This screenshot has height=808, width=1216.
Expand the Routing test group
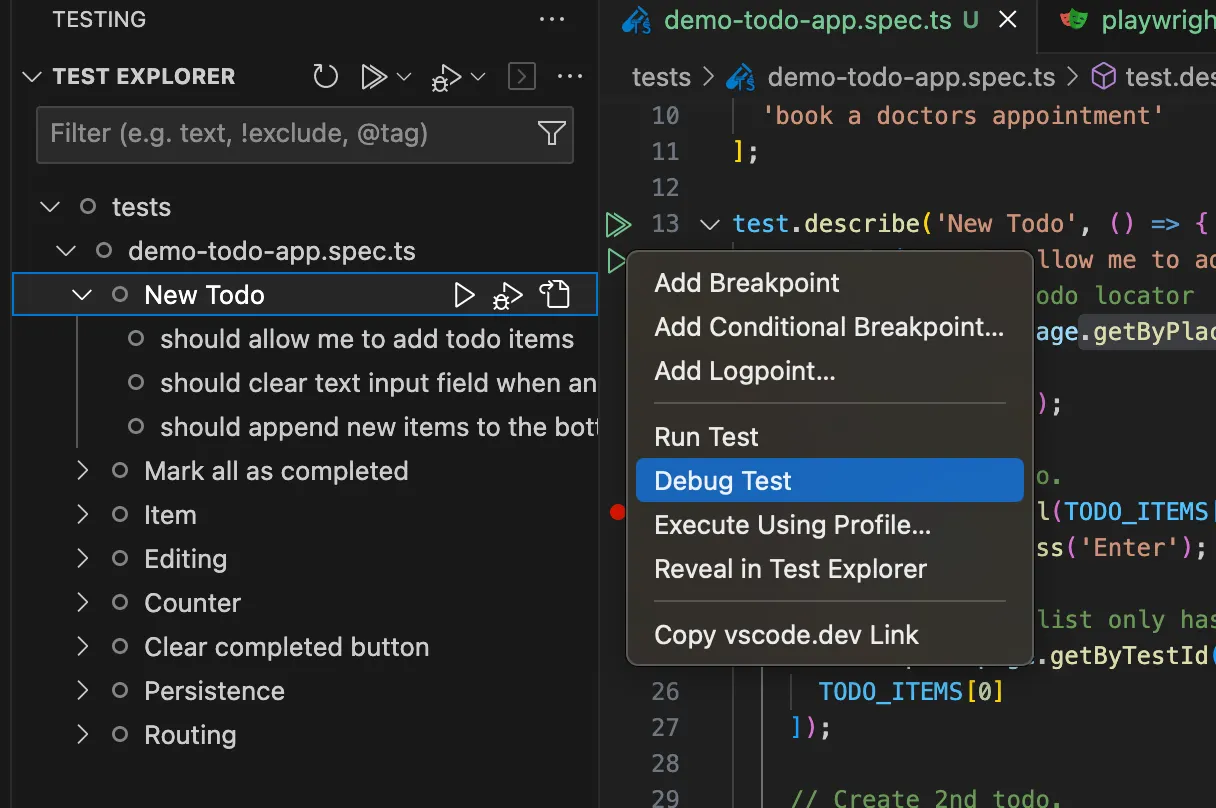coord(82,735)
